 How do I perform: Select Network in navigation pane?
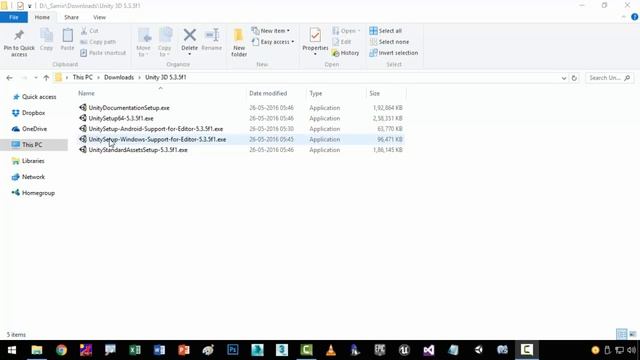pyautogui.click(x=28, y=177)
